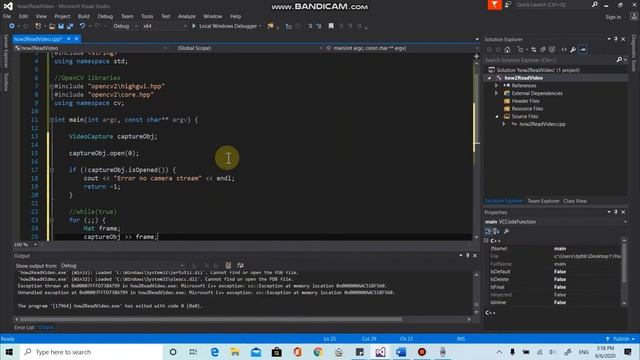Click the Type here to search box
640x360 pixels.
click(91, 352)
